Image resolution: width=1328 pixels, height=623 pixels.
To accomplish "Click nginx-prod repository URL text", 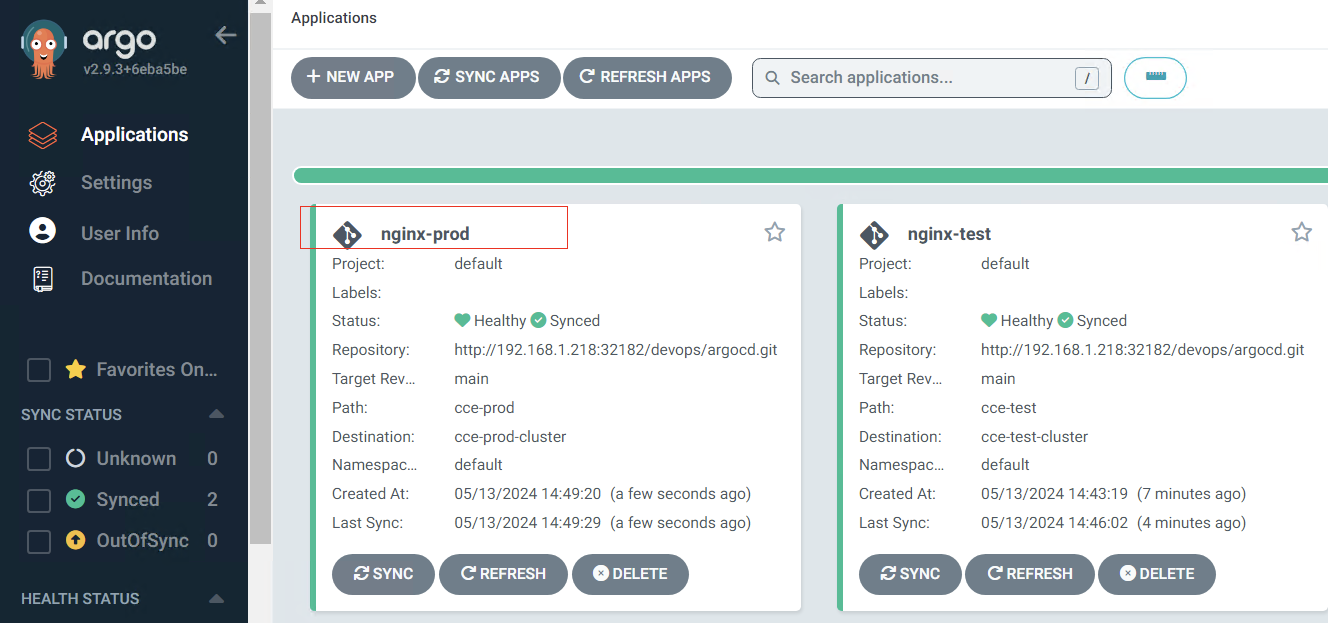I will (615, 350).
